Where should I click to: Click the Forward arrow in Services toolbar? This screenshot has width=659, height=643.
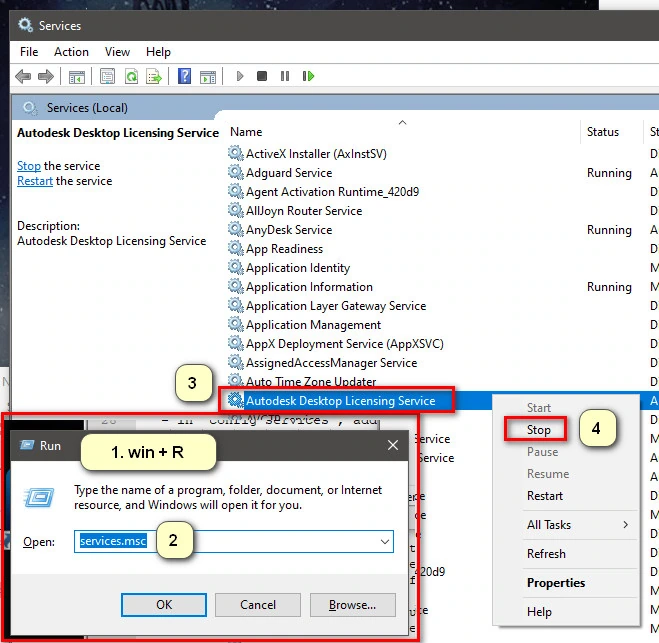tap(45, 76)
